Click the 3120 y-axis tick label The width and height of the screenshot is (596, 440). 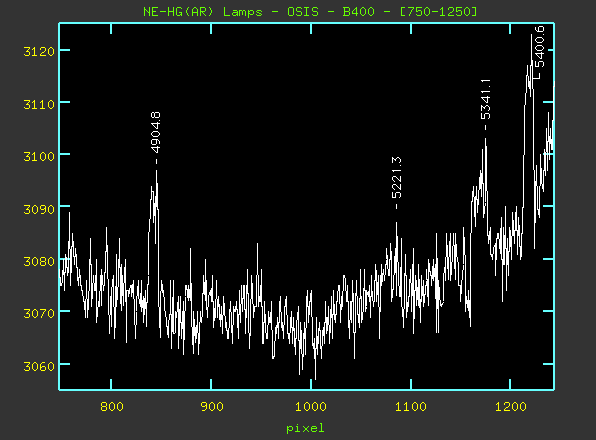[x=39, y=51]
